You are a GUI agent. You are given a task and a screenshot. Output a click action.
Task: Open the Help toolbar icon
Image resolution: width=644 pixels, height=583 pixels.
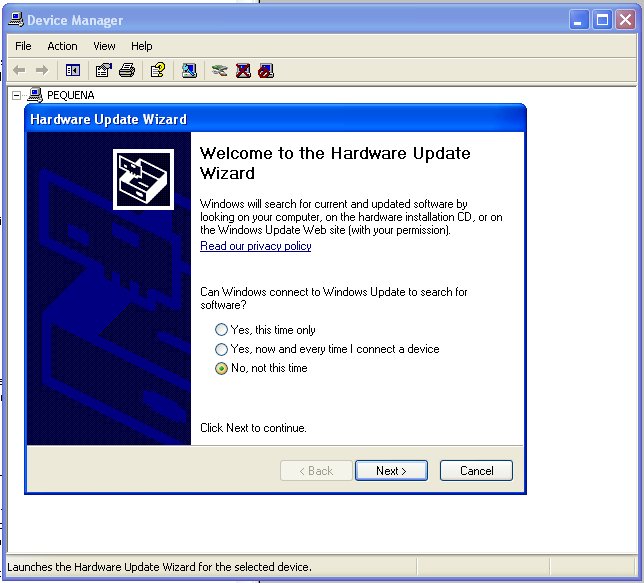(158, 70)
